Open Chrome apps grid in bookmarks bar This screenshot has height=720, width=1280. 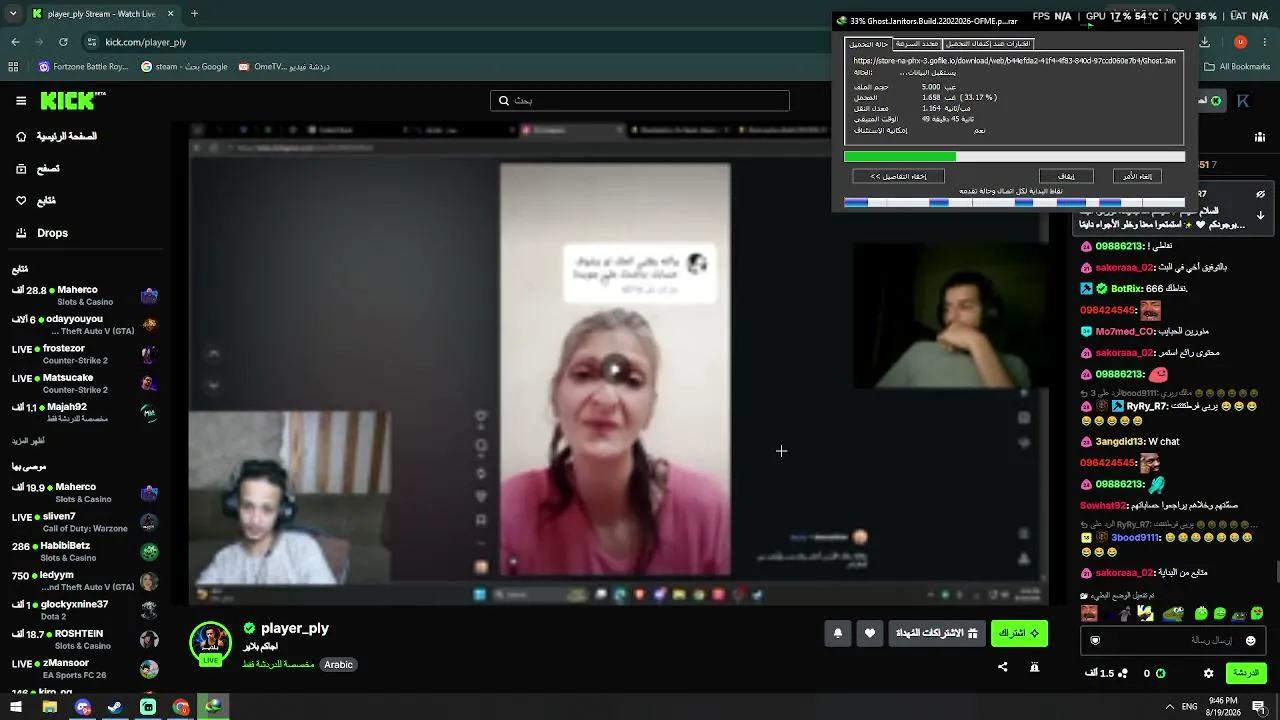(13, 67)
